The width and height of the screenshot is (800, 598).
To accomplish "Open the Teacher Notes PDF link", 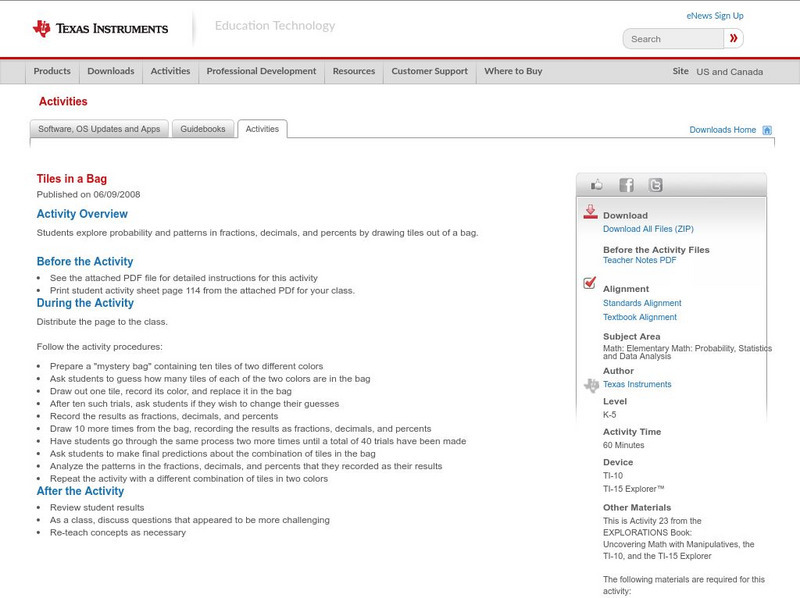I will (639, 260).
